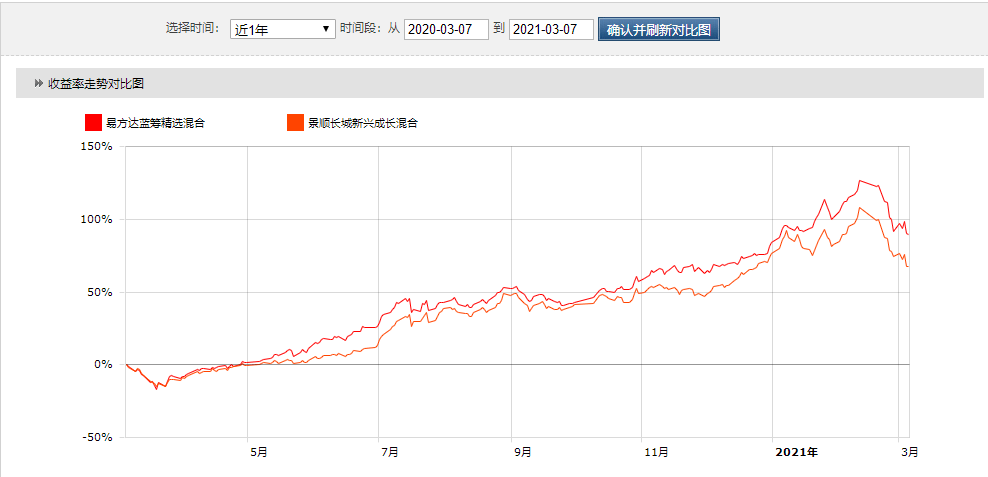988x477 pixels.
Task: Toggle the 易方达蓝筹精选混合 legend label
Action: [x=155, y=123]
